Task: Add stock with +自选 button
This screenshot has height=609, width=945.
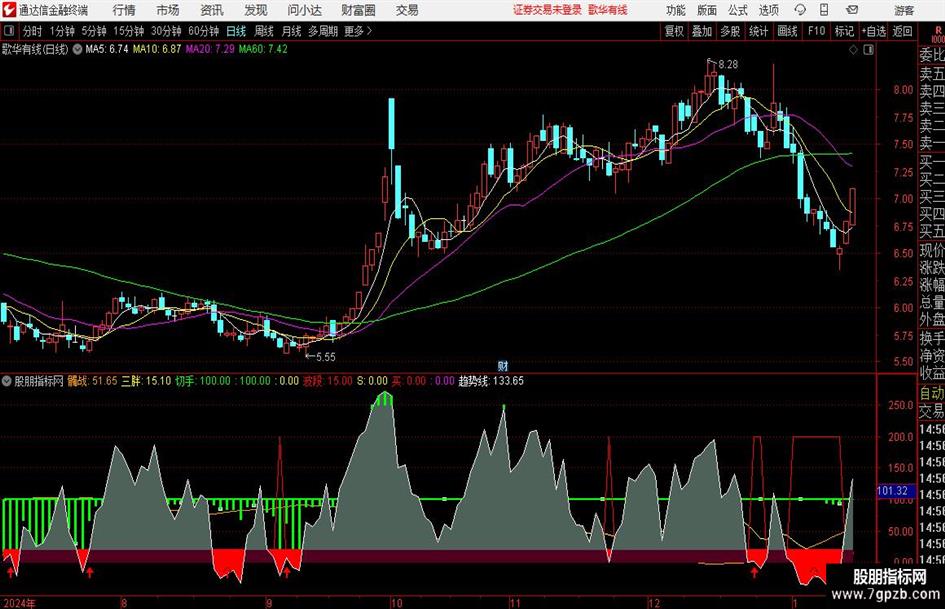Action: point(874,31)
